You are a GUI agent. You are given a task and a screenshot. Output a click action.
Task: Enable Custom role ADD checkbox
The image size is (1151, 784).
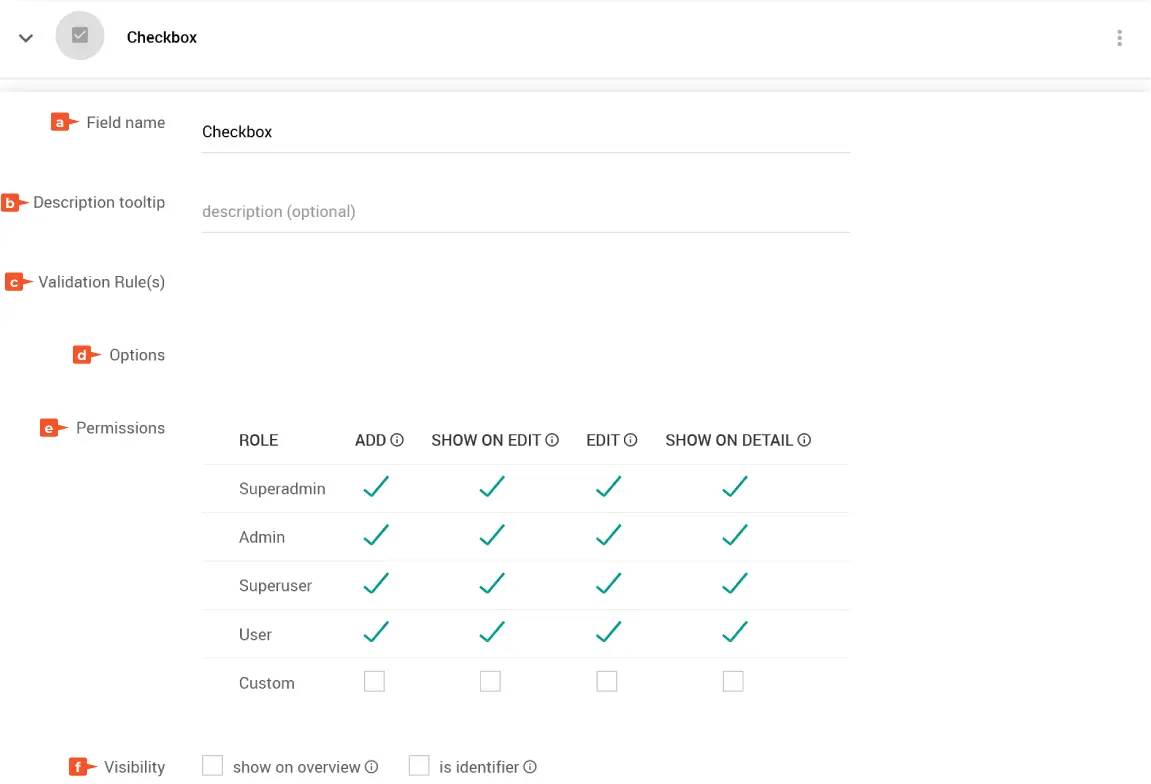click(x=374, y=682)
